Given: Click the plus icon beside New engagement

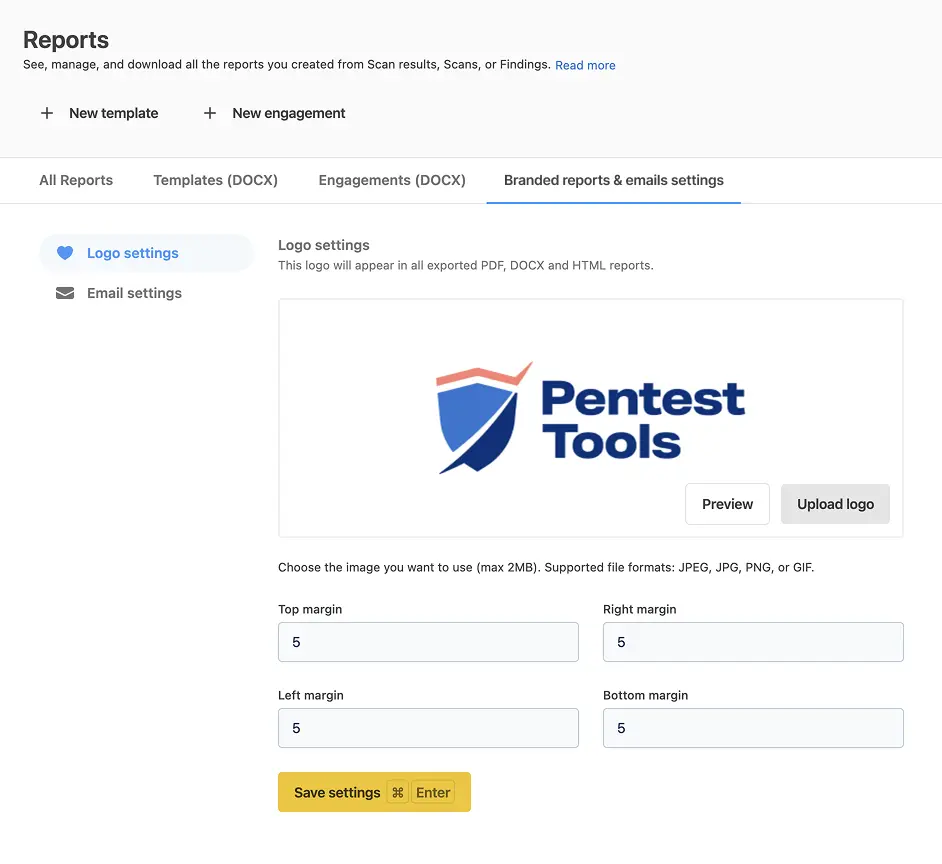Looking at the screenshot, I should pos(210,113).
